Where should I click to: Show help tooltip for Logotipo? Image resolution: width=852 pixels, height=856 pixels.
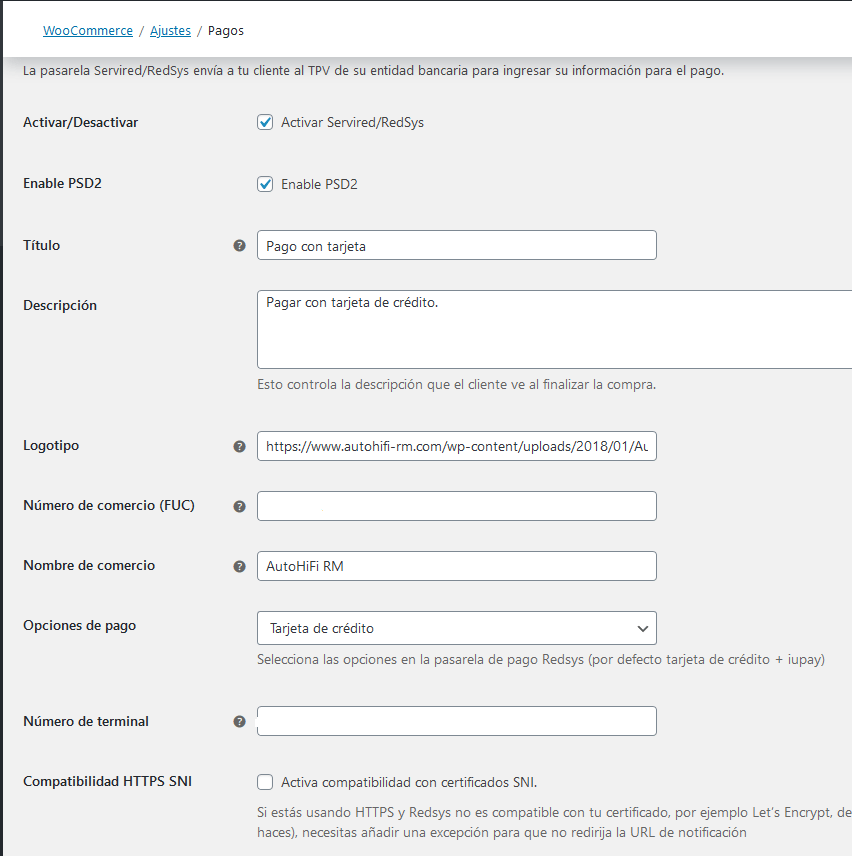240,447
